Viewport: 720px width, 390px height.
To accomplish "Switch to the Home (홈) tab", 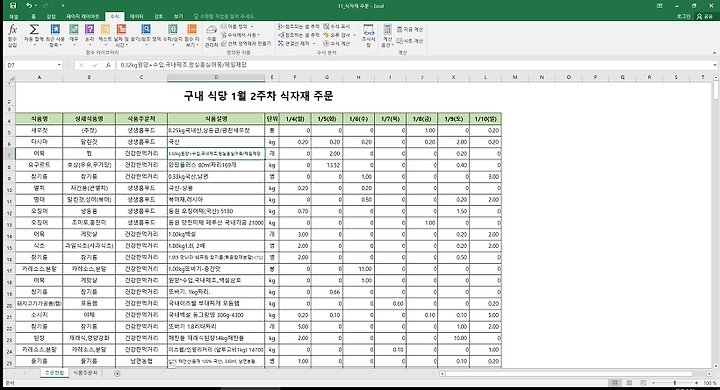I will tap(33, 16).
